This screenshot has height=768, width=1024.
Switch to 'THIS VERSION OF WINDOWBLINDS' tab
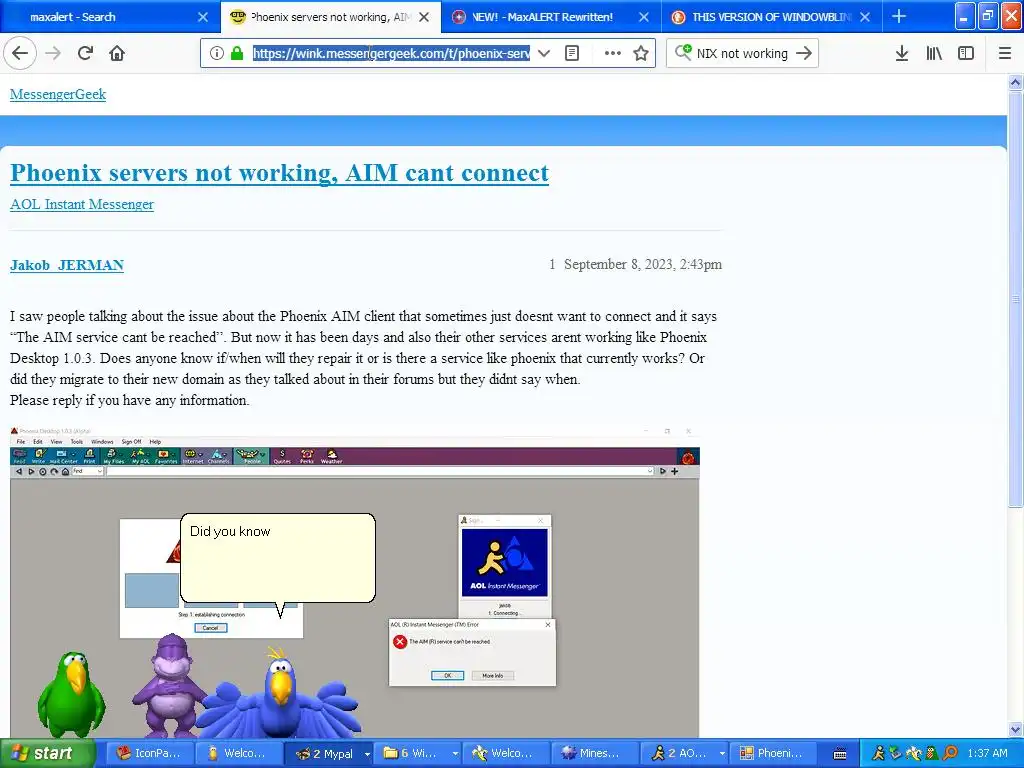771,17
